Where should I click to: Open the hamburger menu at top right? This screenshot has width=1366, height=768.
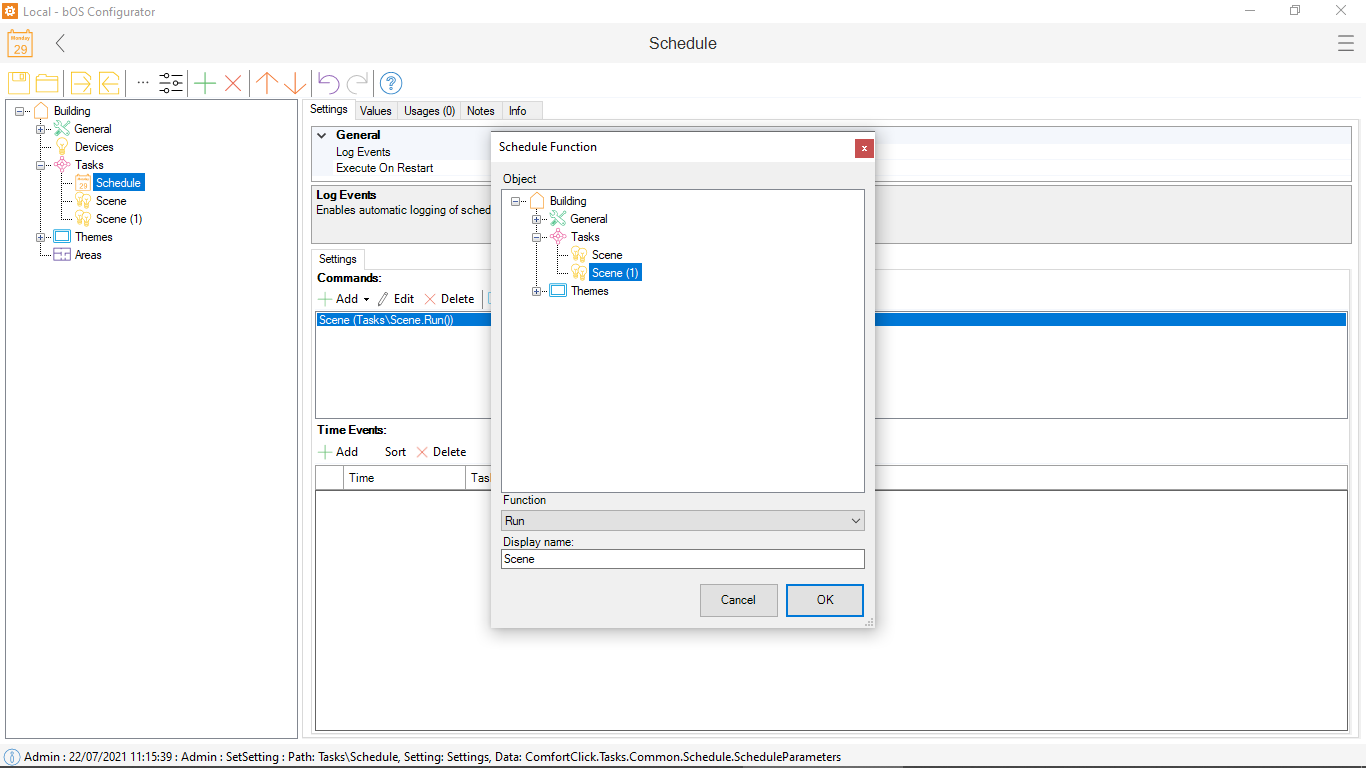click(x=1345, y=43)
